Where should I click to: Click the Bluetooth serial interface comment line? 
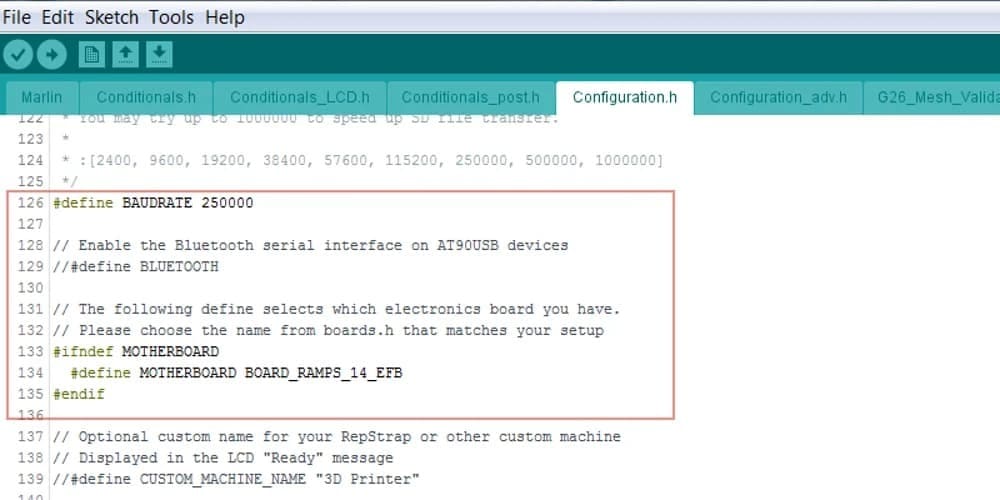311,246
